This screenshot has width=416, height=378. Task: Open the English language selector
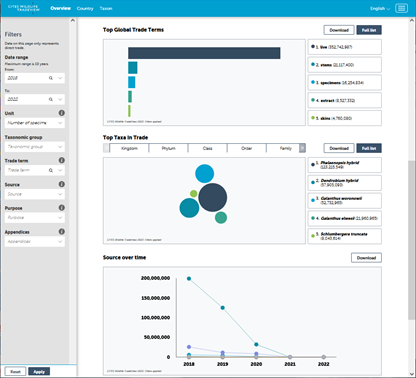(x=380, y=8)
